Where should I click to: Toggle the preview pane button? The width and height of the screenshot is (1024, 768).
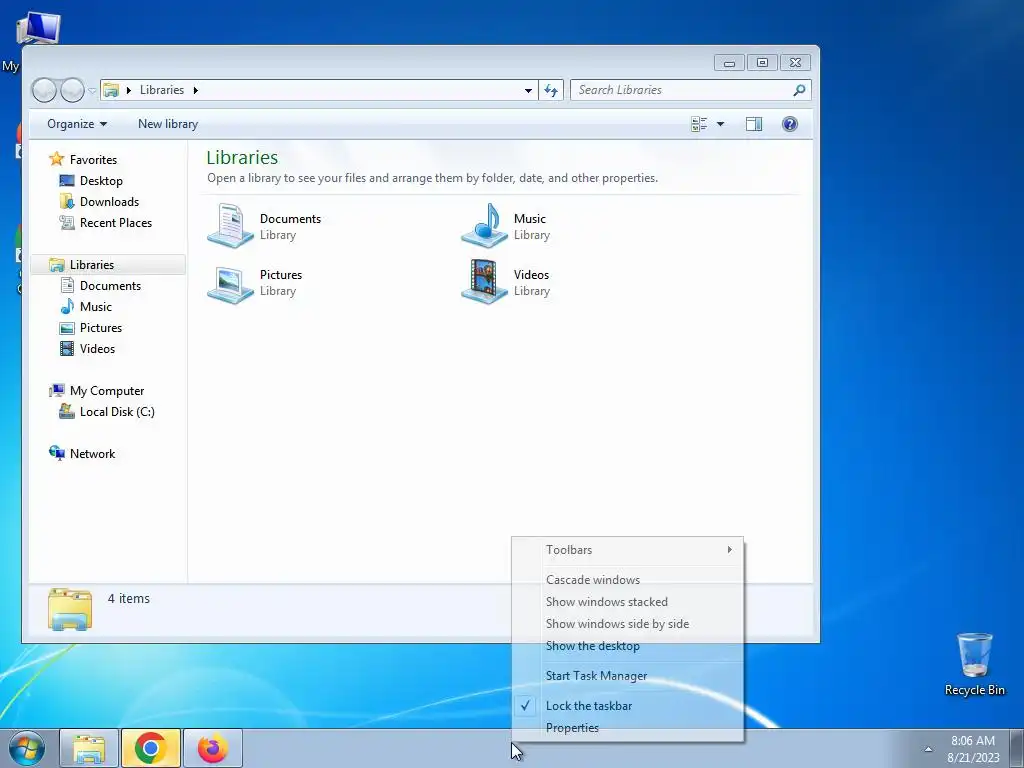754,124
